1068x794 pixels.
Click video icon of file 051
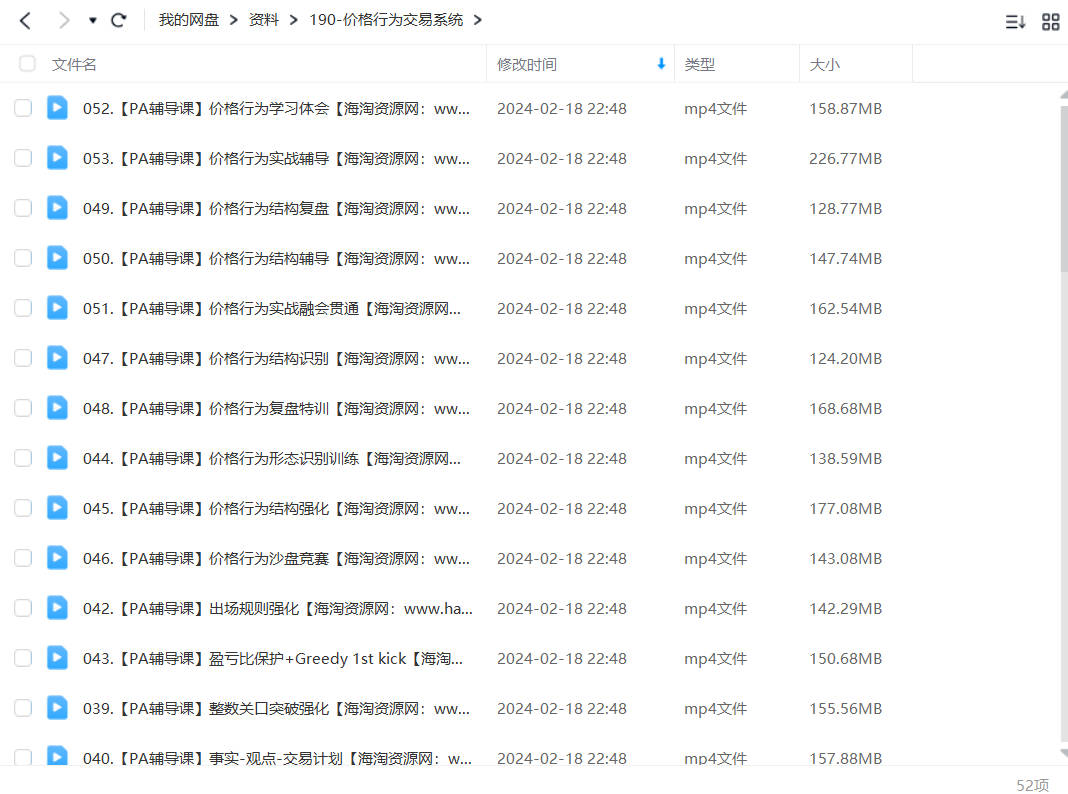(x=57, y=308)
